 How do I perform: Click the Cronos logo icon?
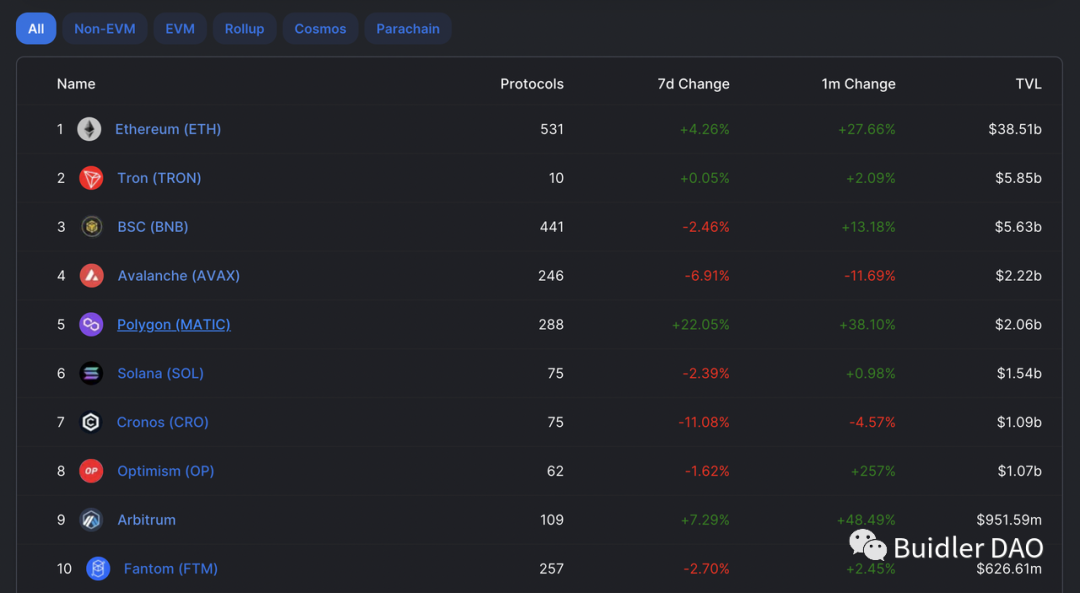click(91, 422)
